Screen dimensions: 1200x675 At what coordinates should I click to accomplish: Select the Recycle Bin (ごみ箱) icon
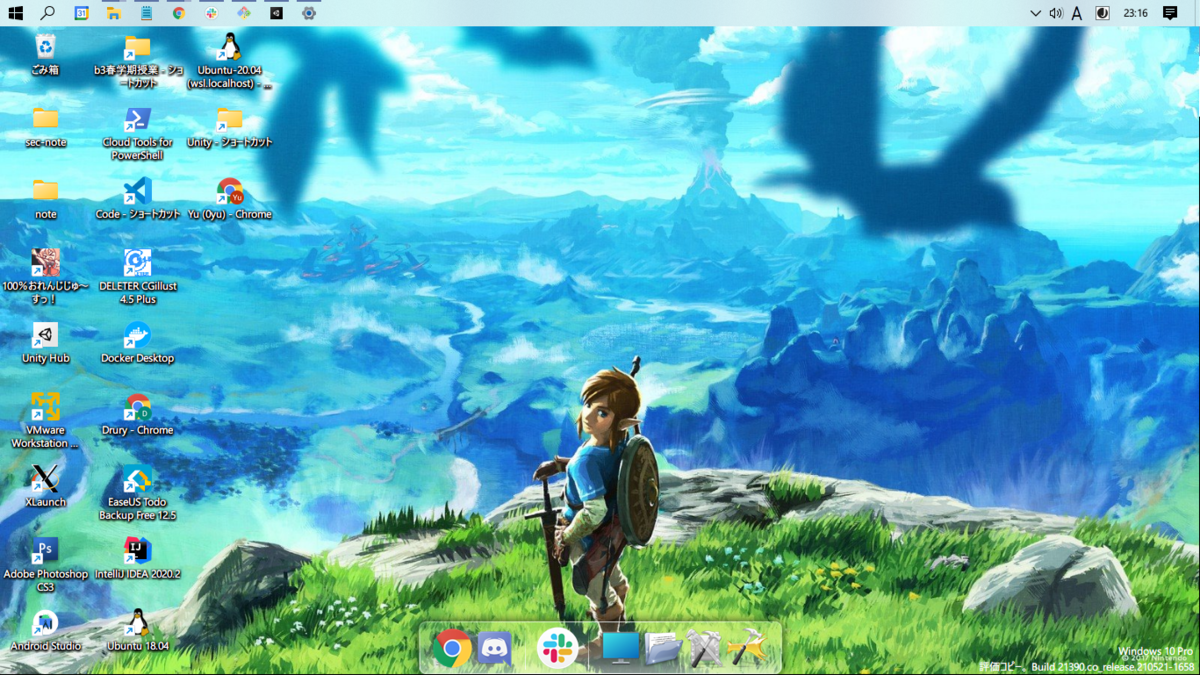point(45,54)
